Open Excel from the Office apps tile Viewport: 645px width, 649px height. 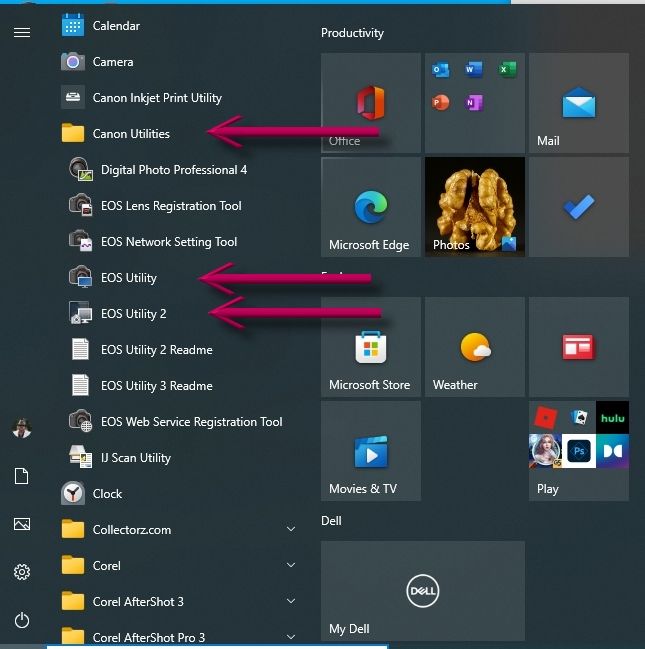(x=507, y=69)
